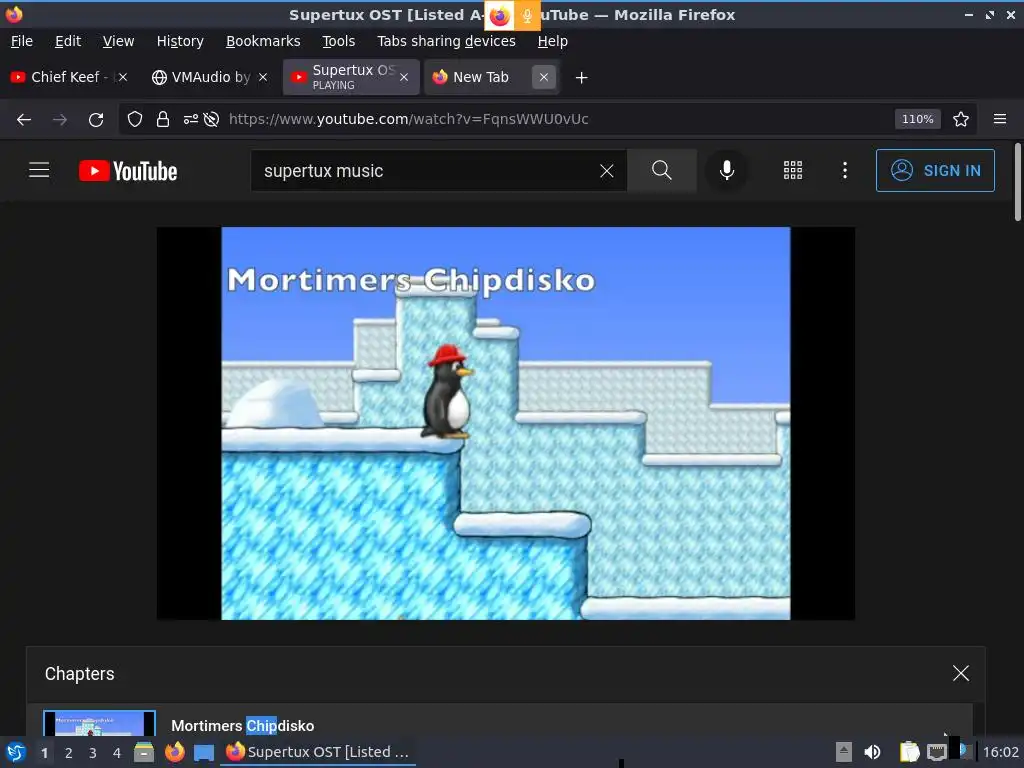The width and height of the screenshot is (1024, 768).
Task: Open the Firefox hamburger application menu
Action: (x=1000, y=119)
